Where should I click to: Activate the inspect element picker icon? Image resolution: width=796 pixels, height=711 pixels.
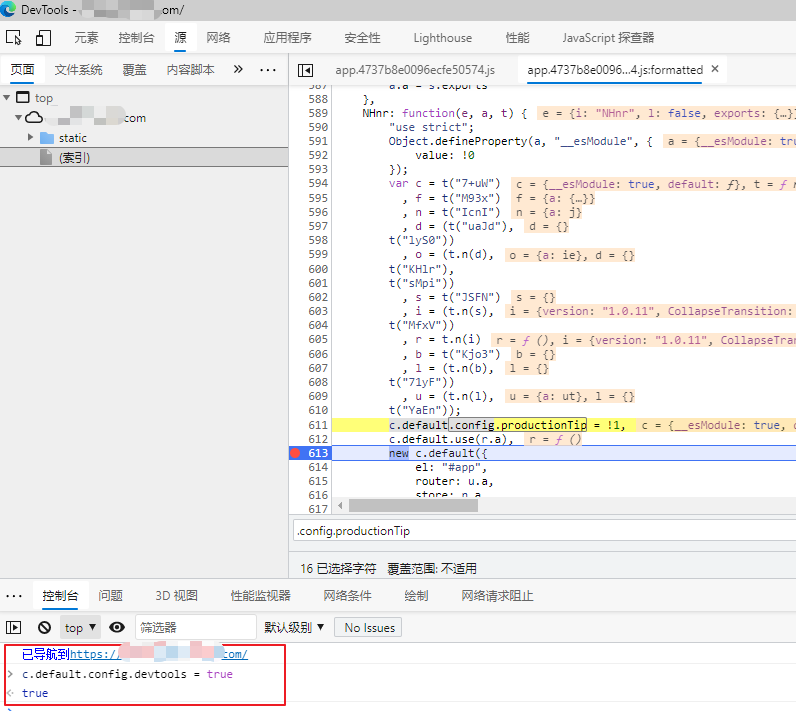click(14, 38)
